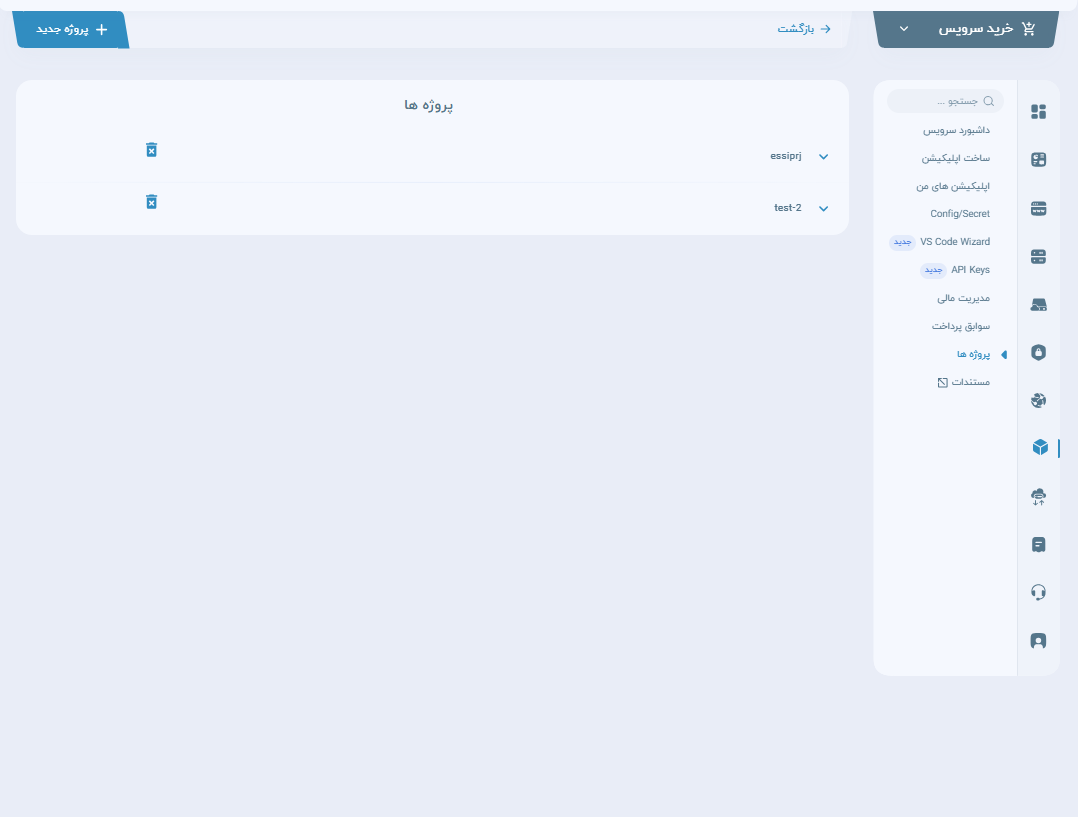Image resolution: width=1078 pixels, height=817 pixels.
Task: Expand the test-2 project chevron
Action: click(x=823, y=209)
